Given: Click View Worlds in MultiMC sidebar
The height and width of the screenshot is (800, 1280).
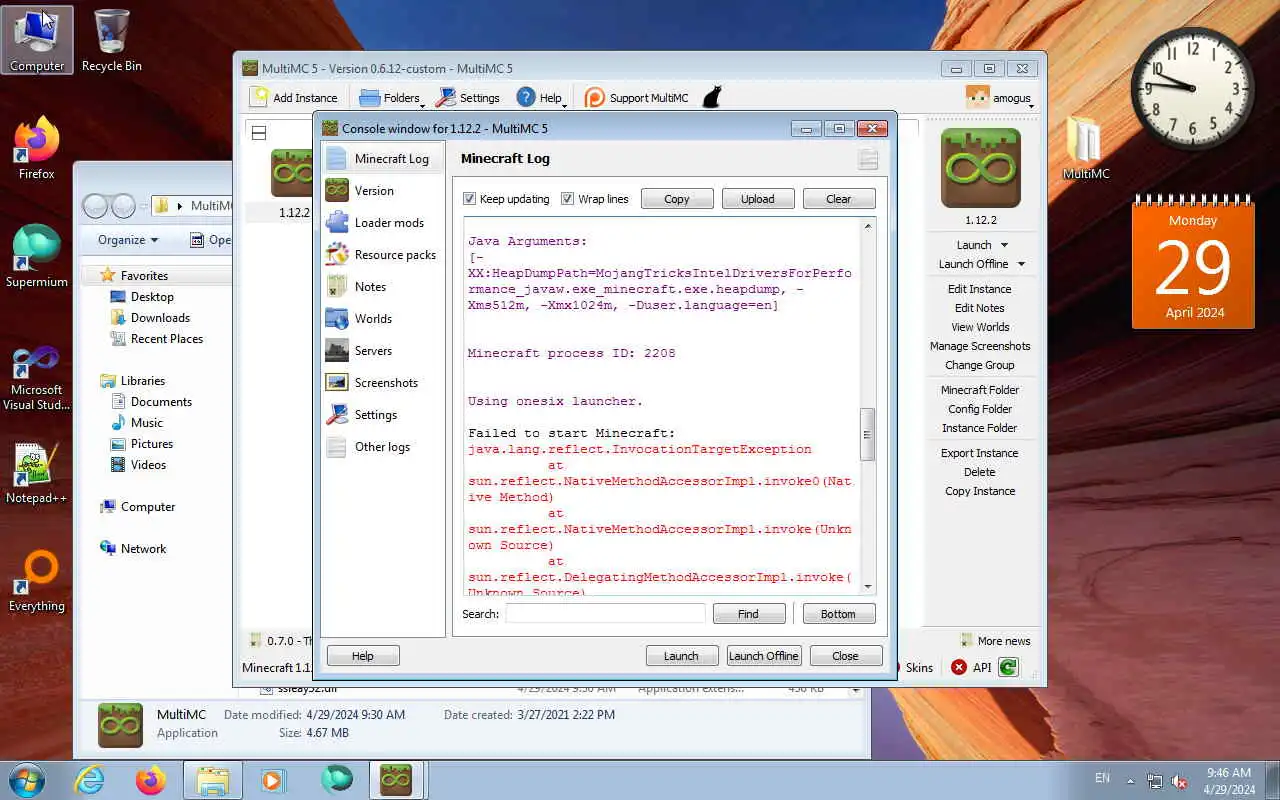Looking at the screenshot, I should (980, 327).
